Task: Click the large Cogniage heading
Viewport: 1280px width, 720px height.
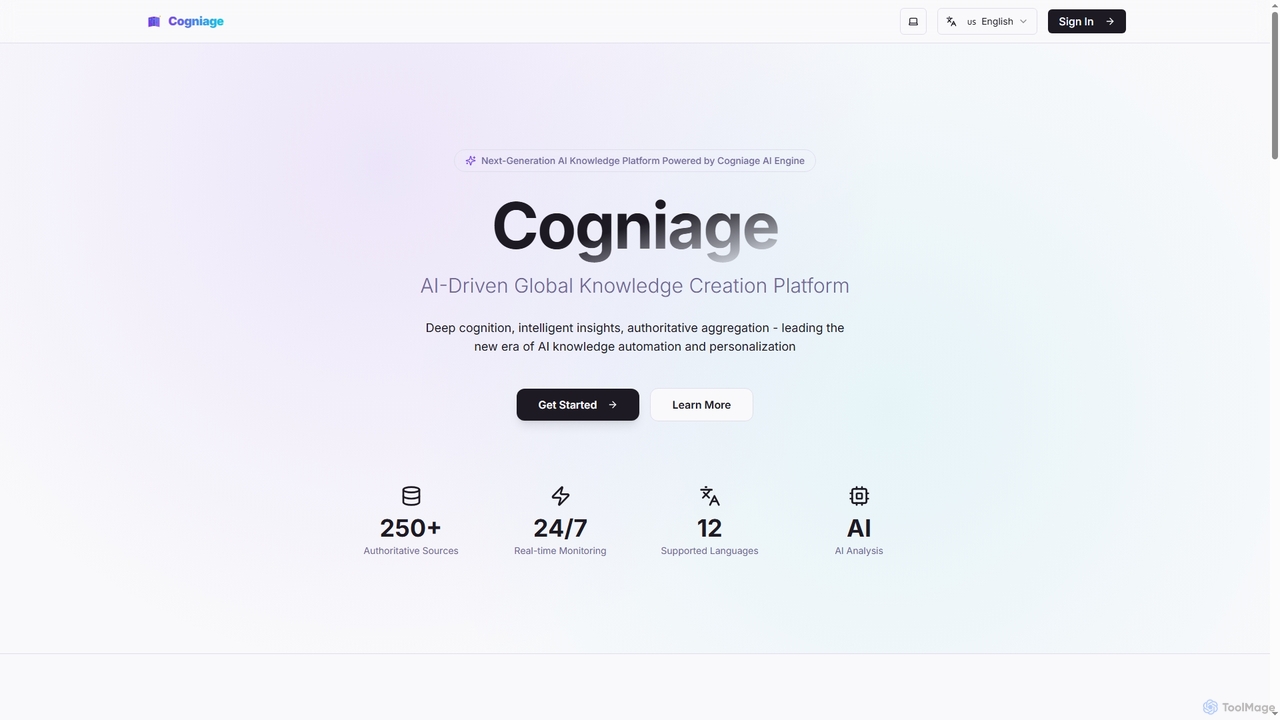Action: (635, 228)
